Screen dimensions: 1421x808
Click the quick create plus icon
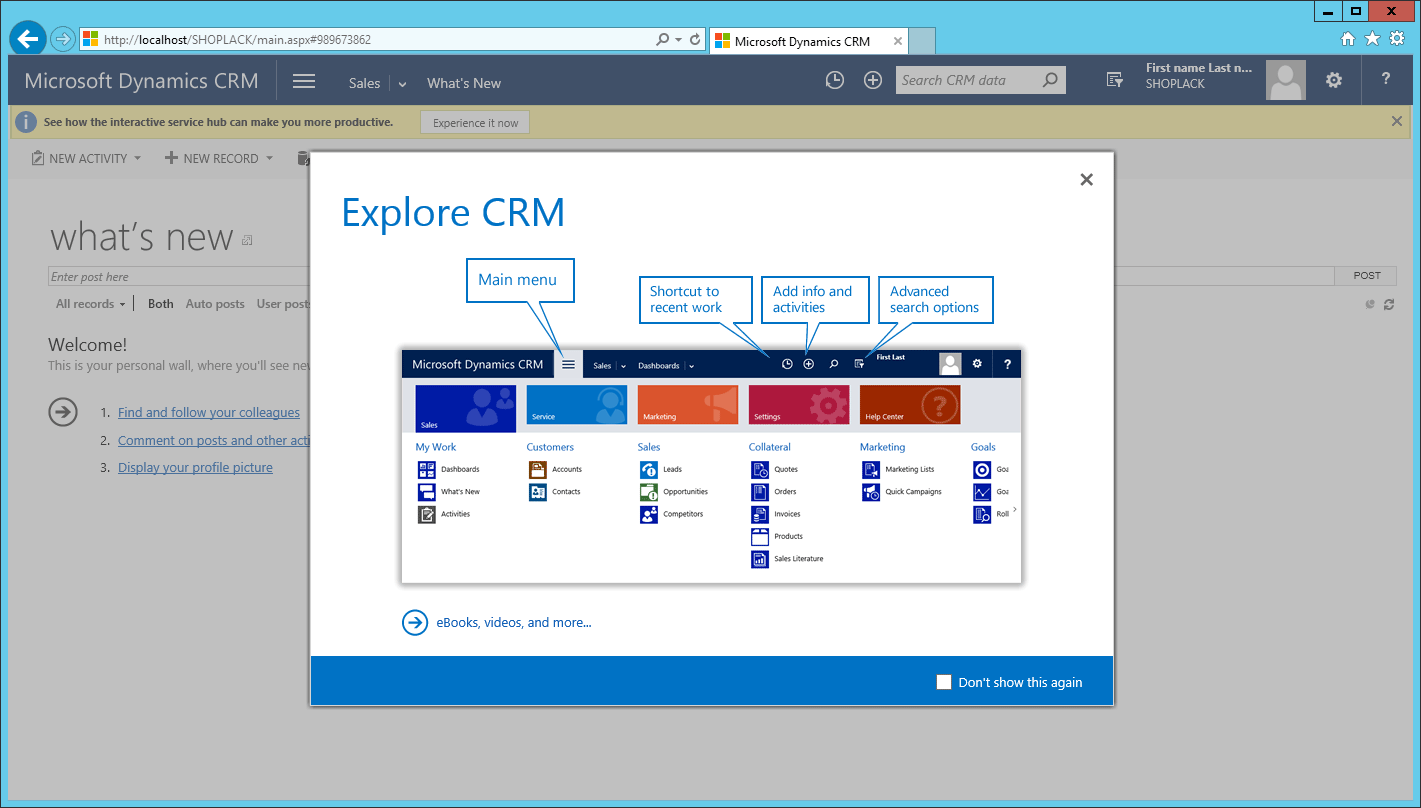[873, 80]
